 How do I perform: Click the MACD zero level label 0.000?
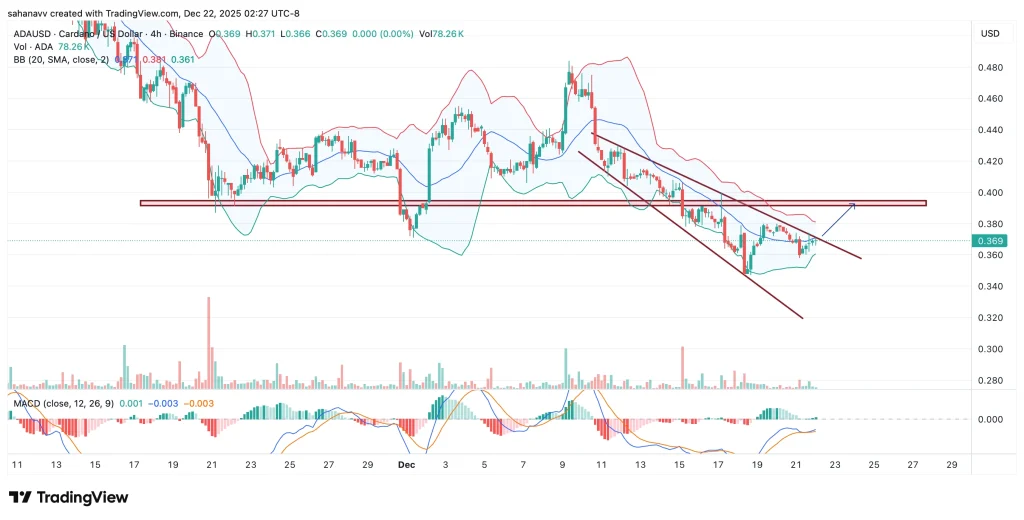(990, 419)
